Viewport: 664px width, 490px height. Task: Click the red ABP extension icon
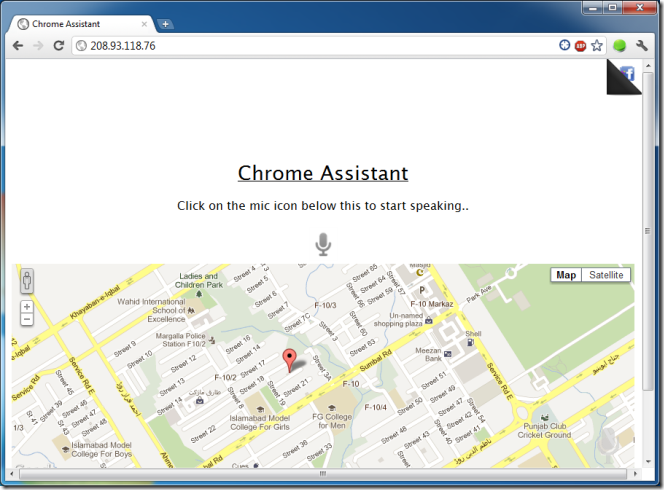coord(580,45)
